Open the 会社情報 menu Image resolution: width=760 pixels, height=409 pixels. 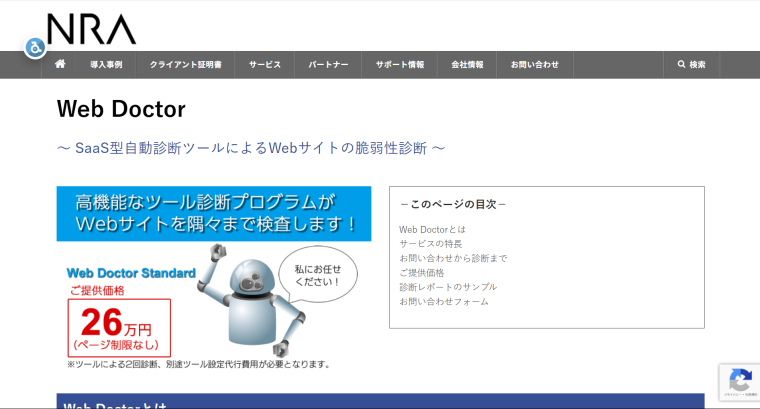tap(467, 64)
